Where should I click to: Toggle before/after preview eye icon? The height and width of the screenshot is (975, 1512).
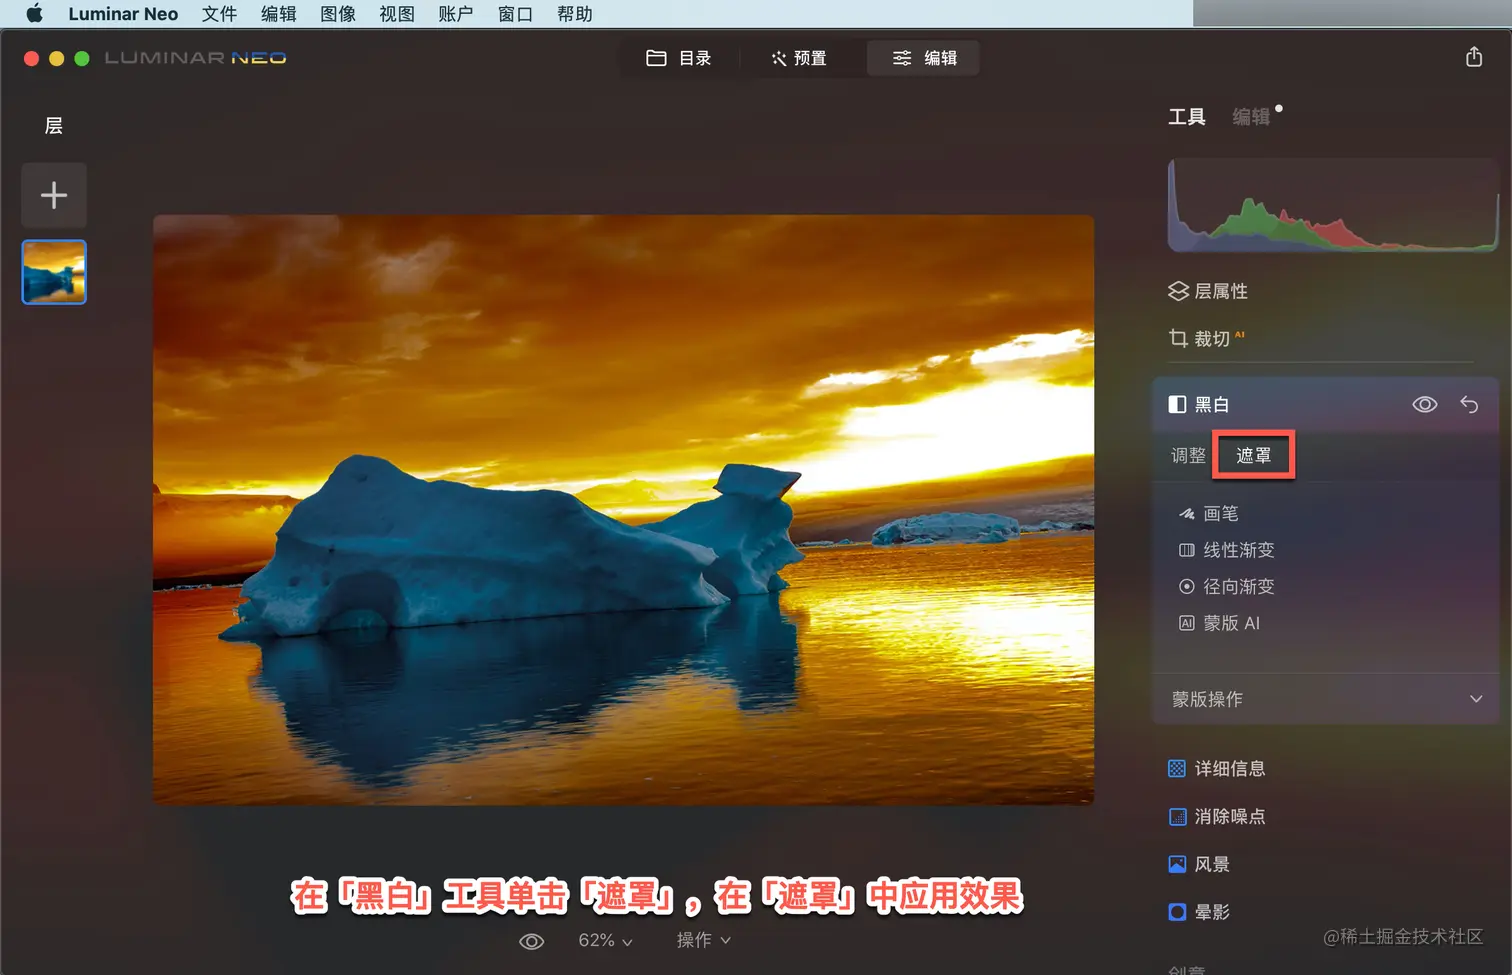click(532, 941)
